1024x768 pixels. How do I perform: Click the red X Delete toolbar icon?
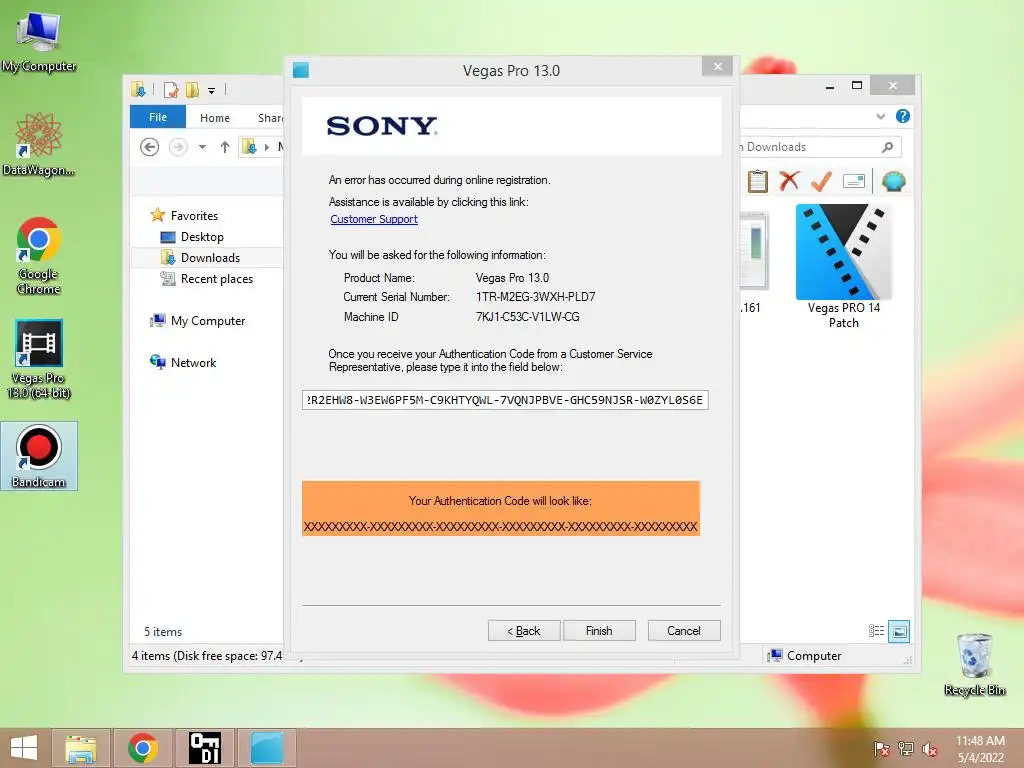pos(789,181)
